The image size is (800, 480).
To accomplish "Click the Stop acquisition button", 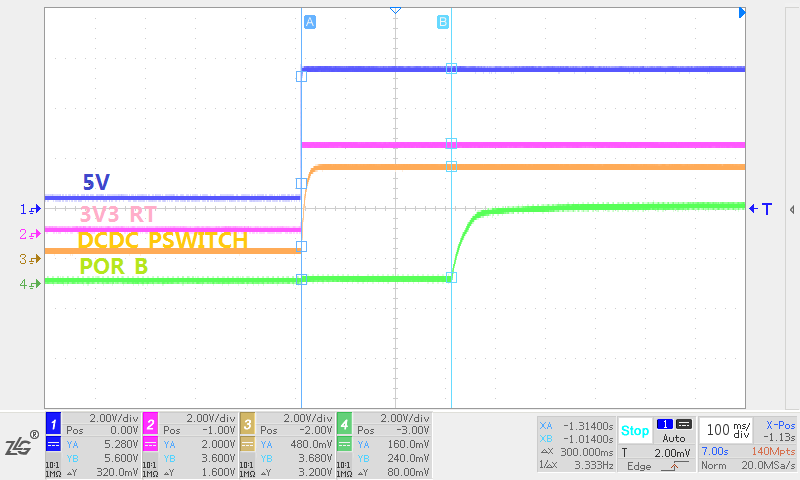I will [x=635, y=431].
